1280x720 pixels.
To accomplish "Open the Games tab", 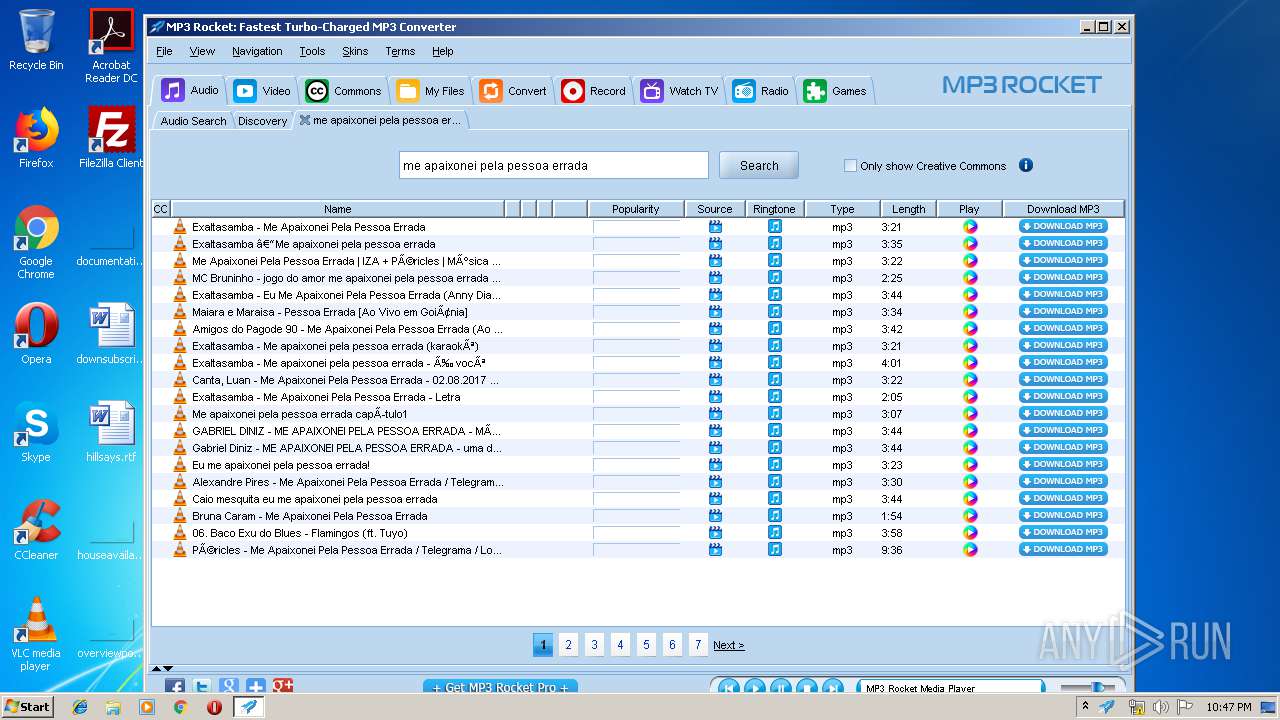I will pos(835,91).
